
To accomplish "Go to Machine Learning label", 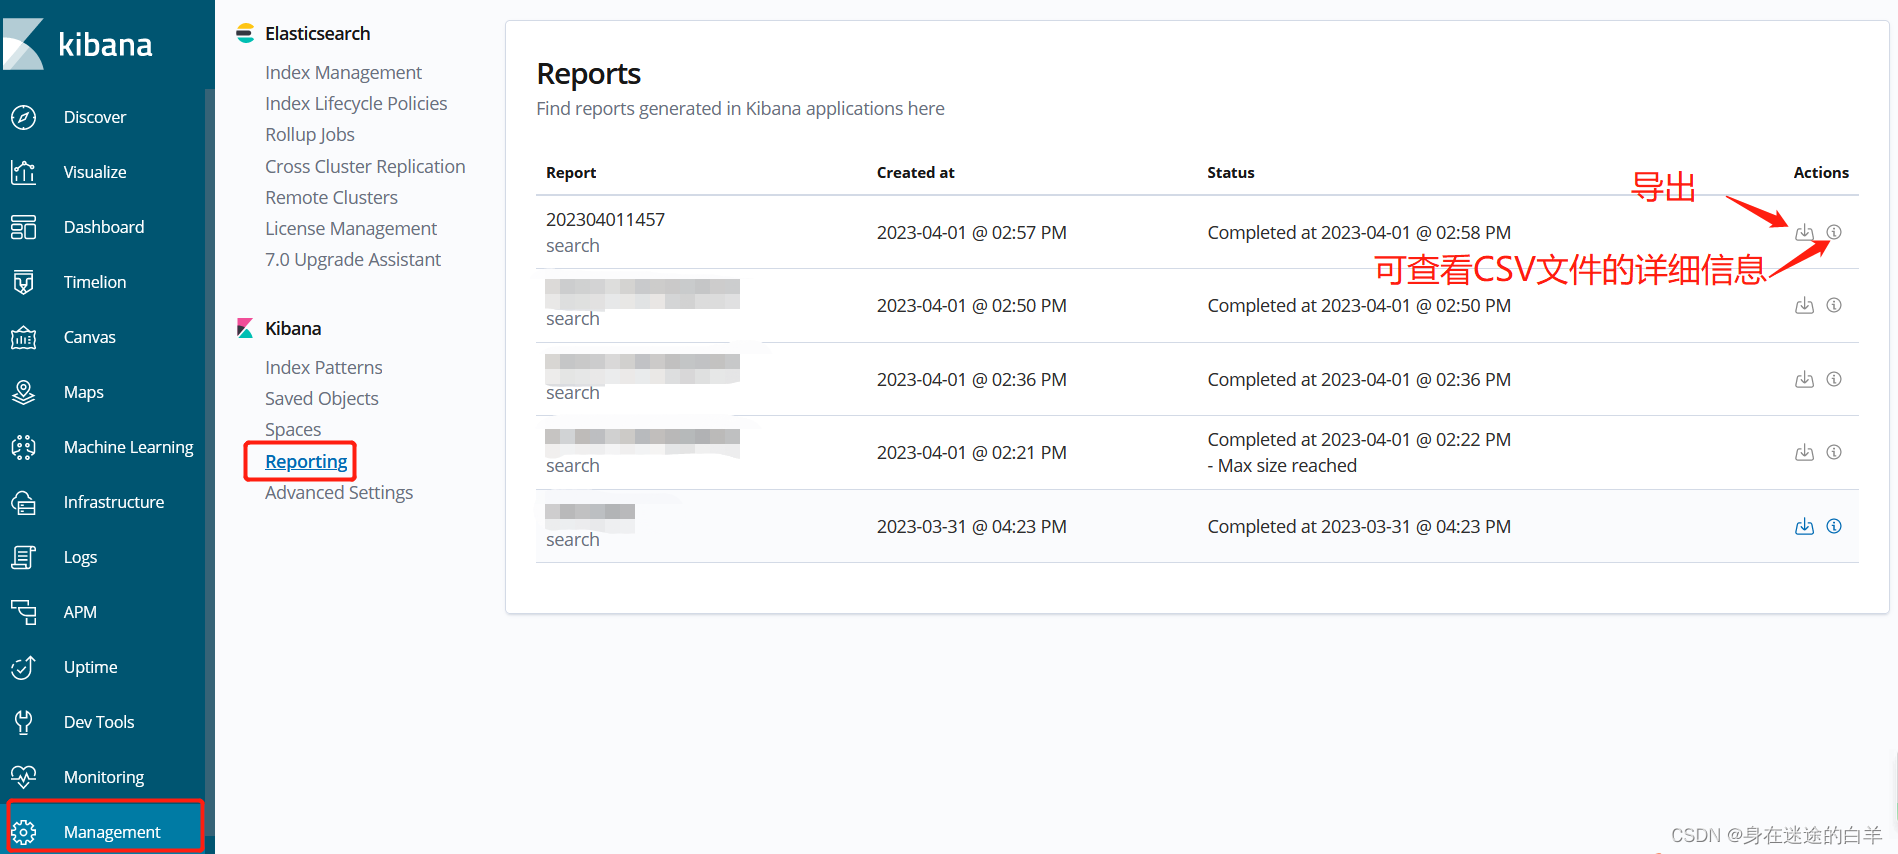I will point(129,447).
